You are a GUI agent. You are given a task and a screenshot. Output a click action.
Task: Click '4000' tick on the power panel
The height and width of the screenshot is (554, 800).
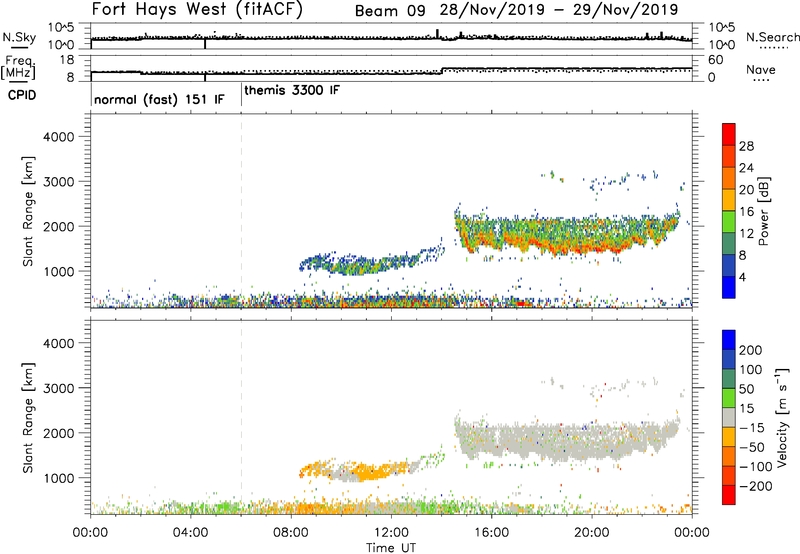pyautogui.click(x=59, y=137)
